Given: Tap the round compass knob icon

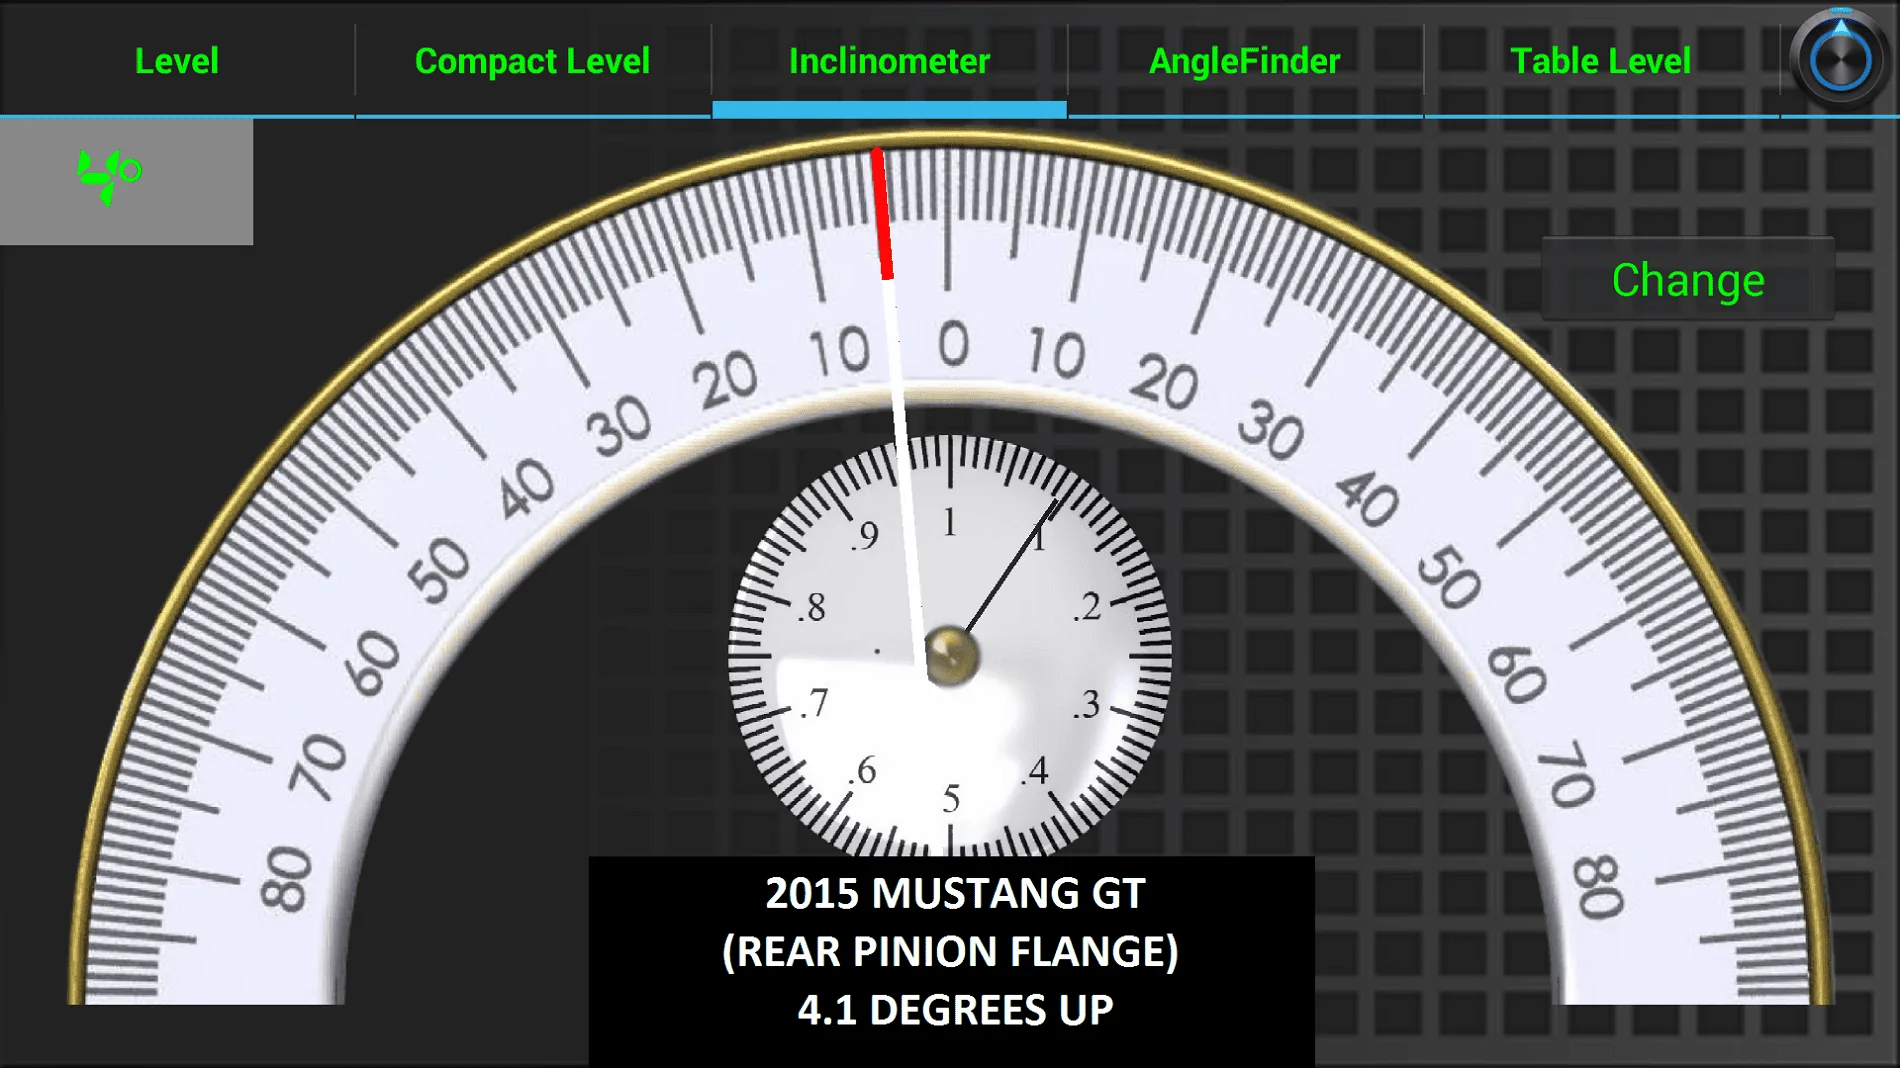Looking at the screenshot, I should point(1841,60).
